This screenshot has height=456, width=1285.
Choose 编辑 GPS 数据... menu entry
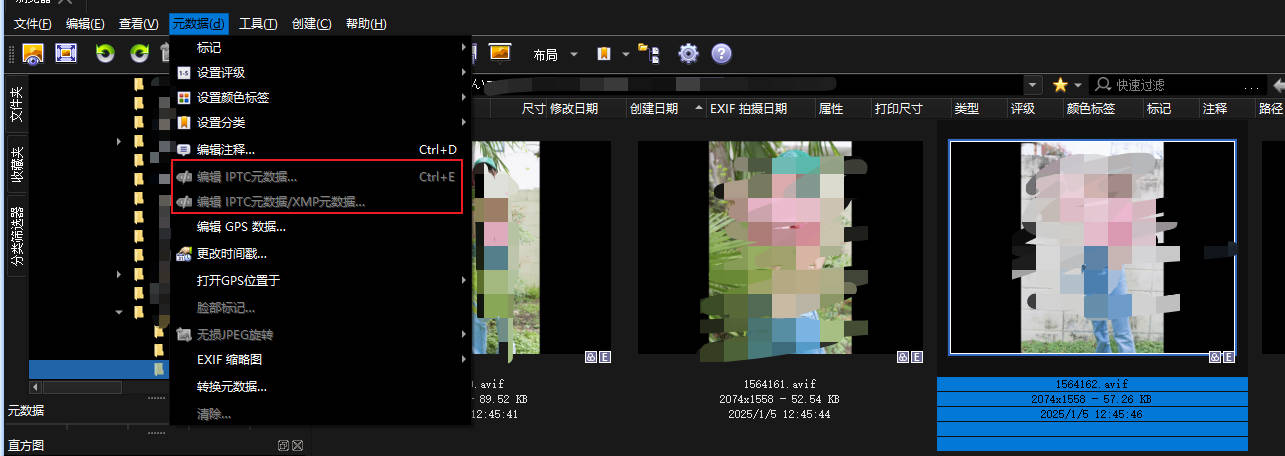pos(320,227)
